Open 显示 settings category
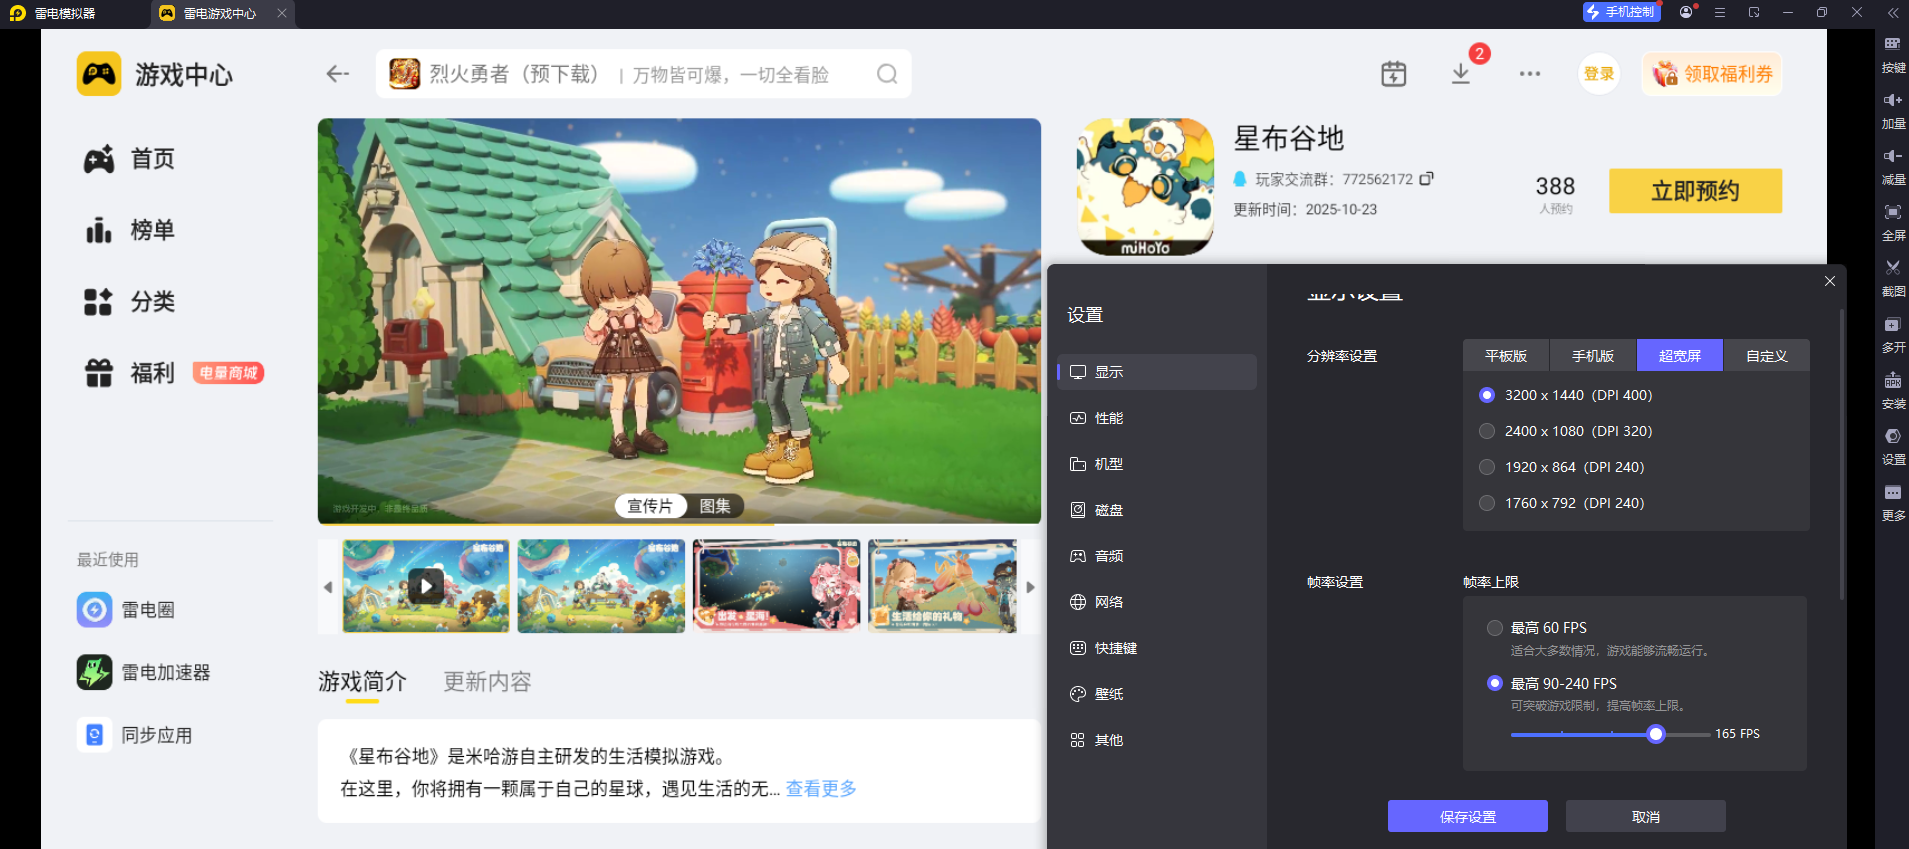 tap(1157, 372)
